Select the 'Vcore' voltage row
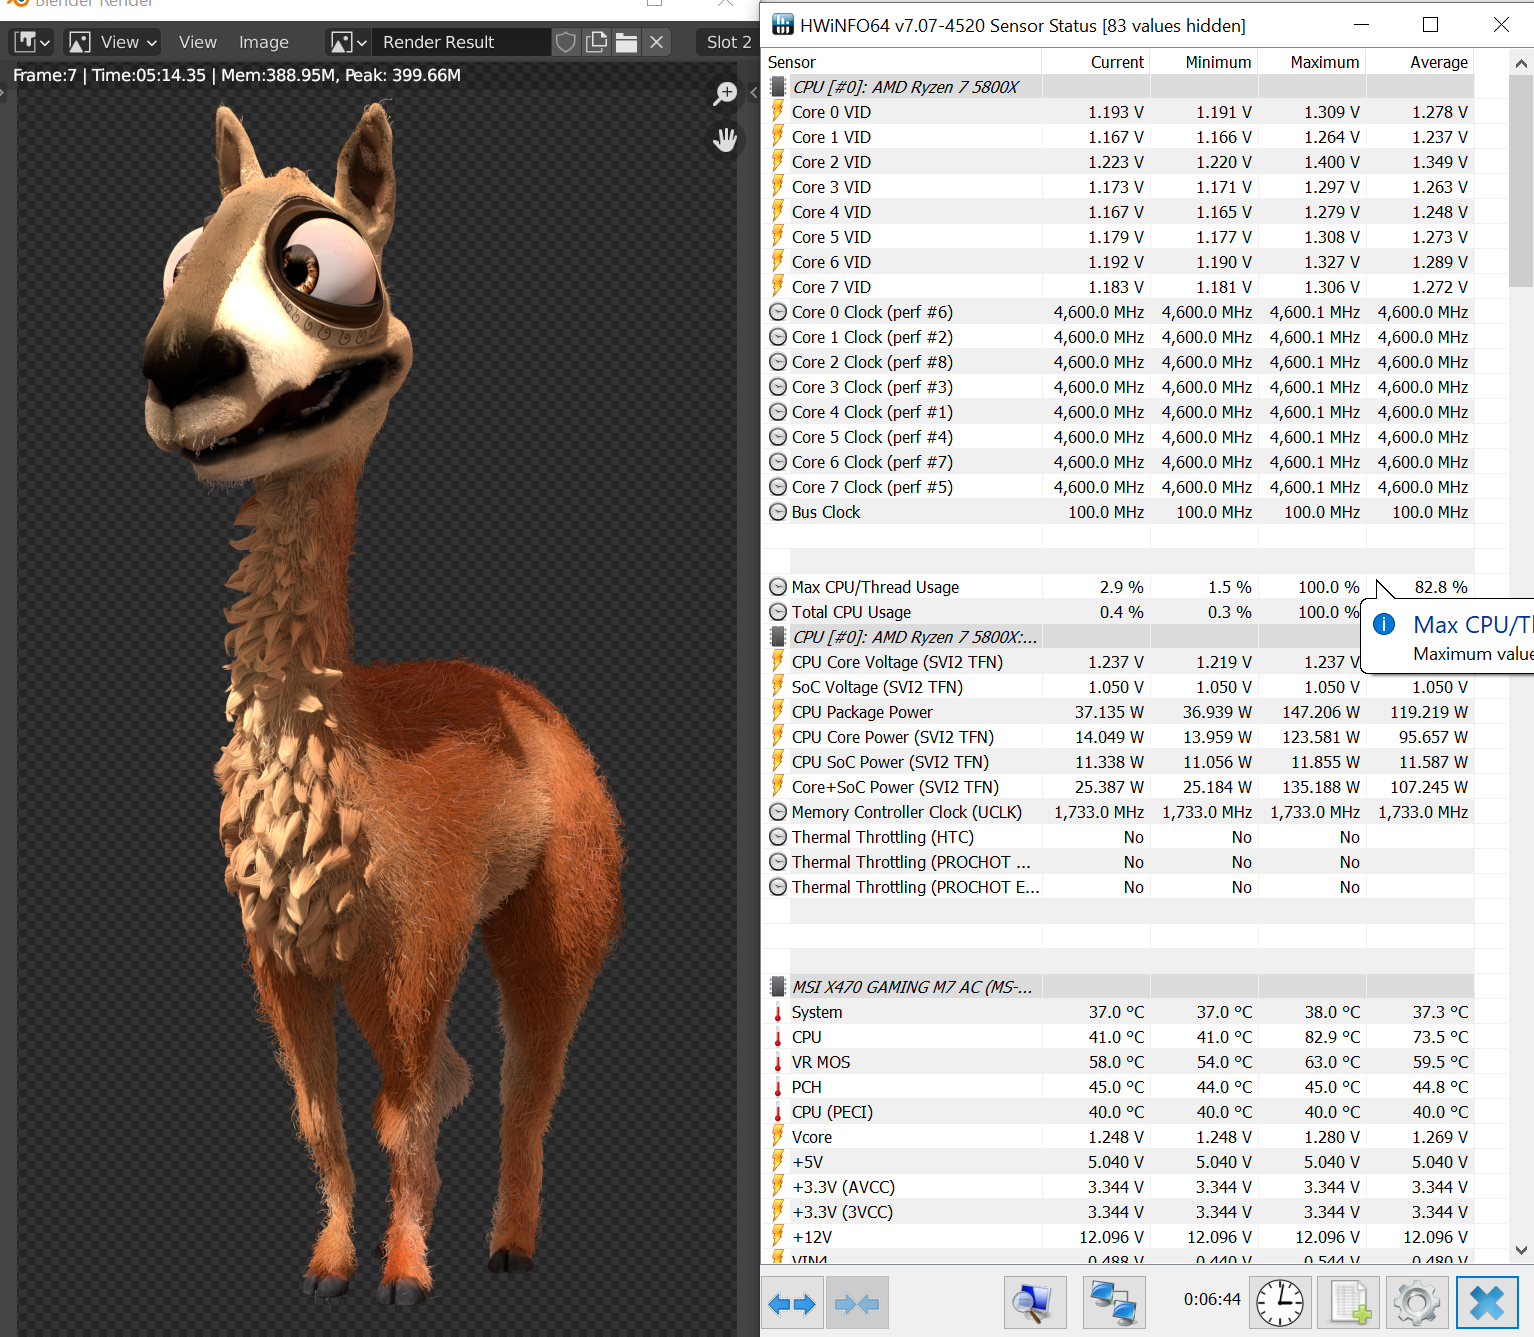Screen dimensions: 1534x1337 coord(1118,1137)
